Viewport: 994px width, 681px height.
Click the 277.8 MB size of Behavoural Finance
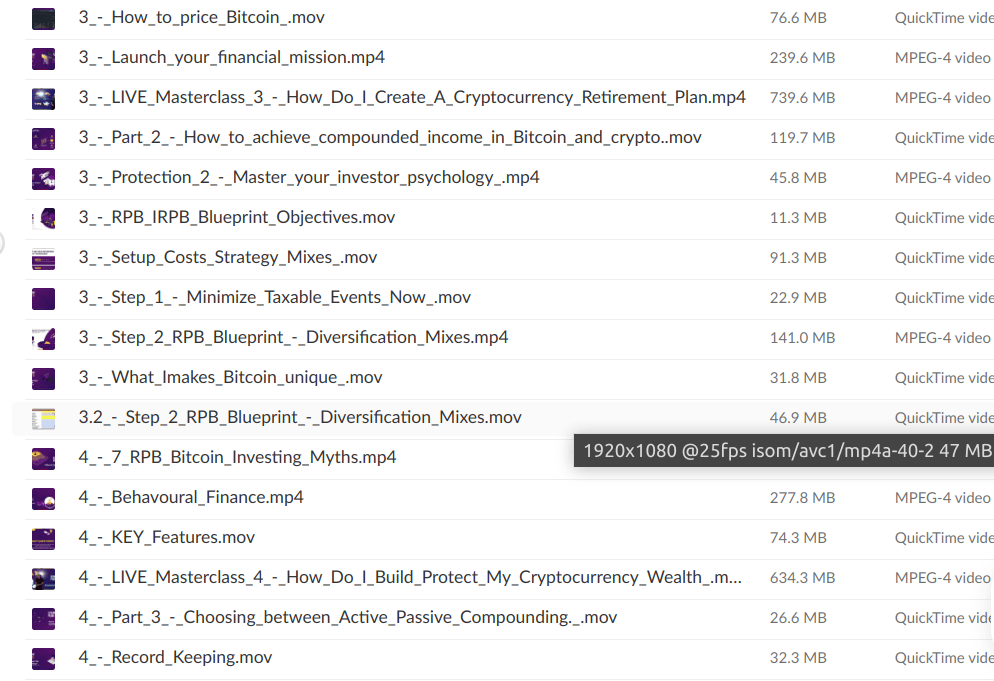(x=802, y=498)
